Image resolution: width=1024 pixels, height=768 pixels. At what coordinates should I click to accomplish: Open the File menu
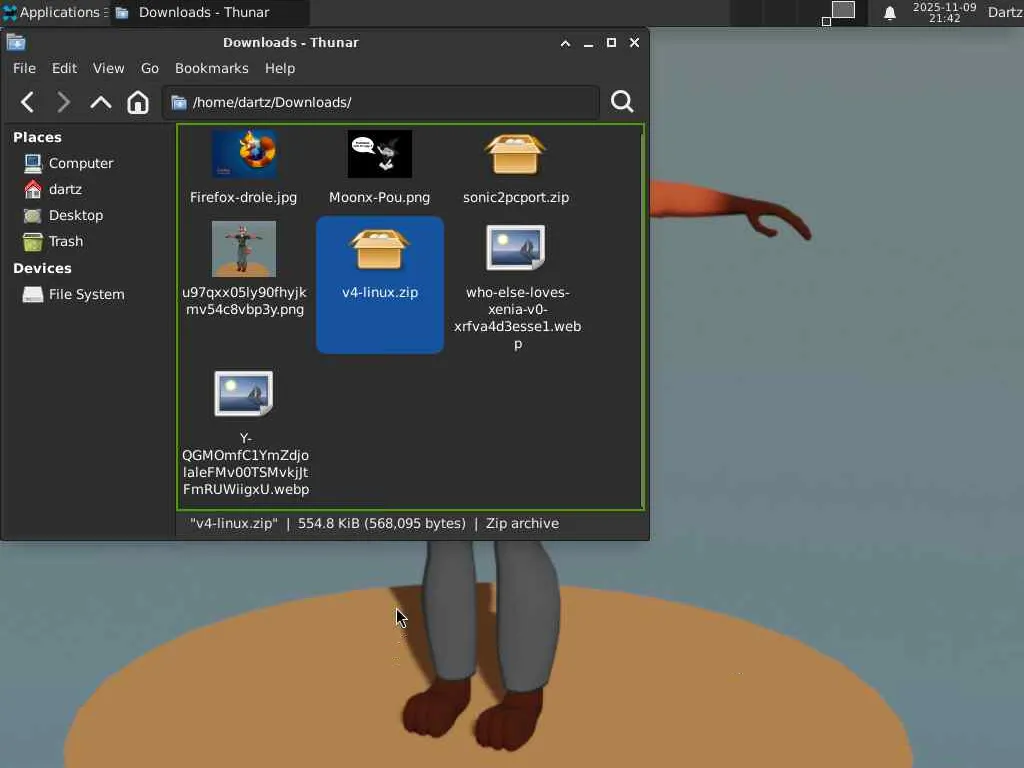(x=24, y=68)
